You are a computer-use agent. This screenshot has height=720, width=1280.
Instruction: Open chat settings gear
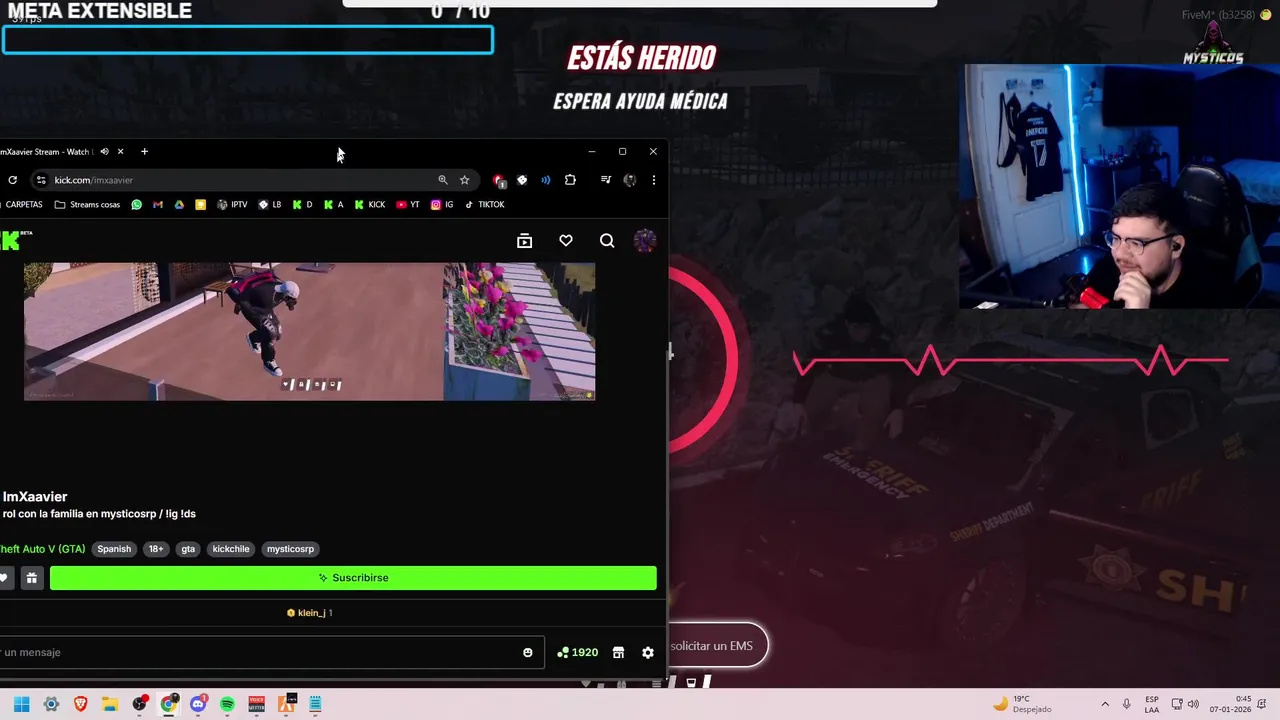click(648, 653)
